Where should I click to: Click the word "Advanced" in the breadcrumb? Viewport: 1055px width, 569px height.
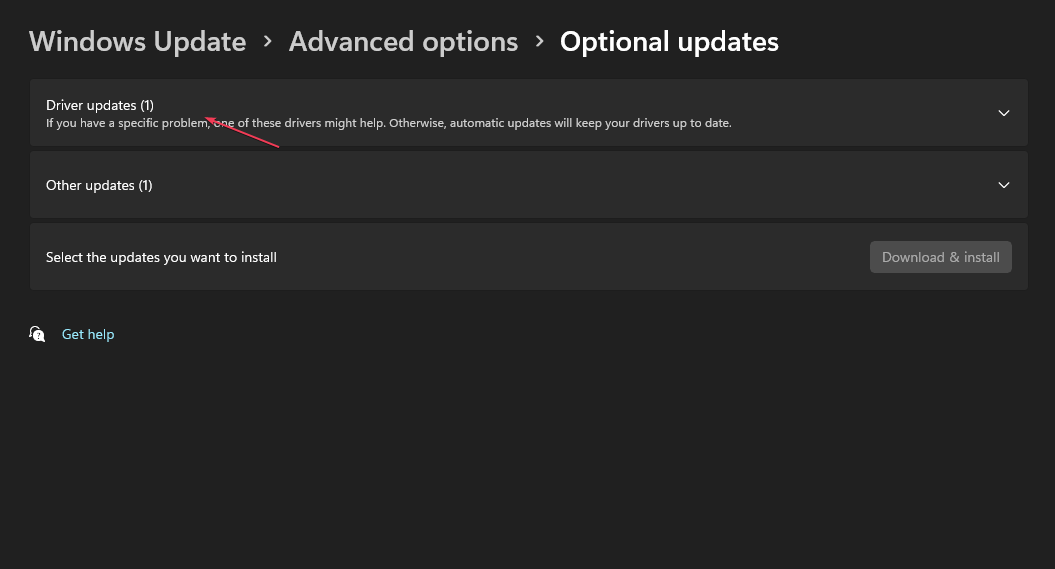click(350, 42)
